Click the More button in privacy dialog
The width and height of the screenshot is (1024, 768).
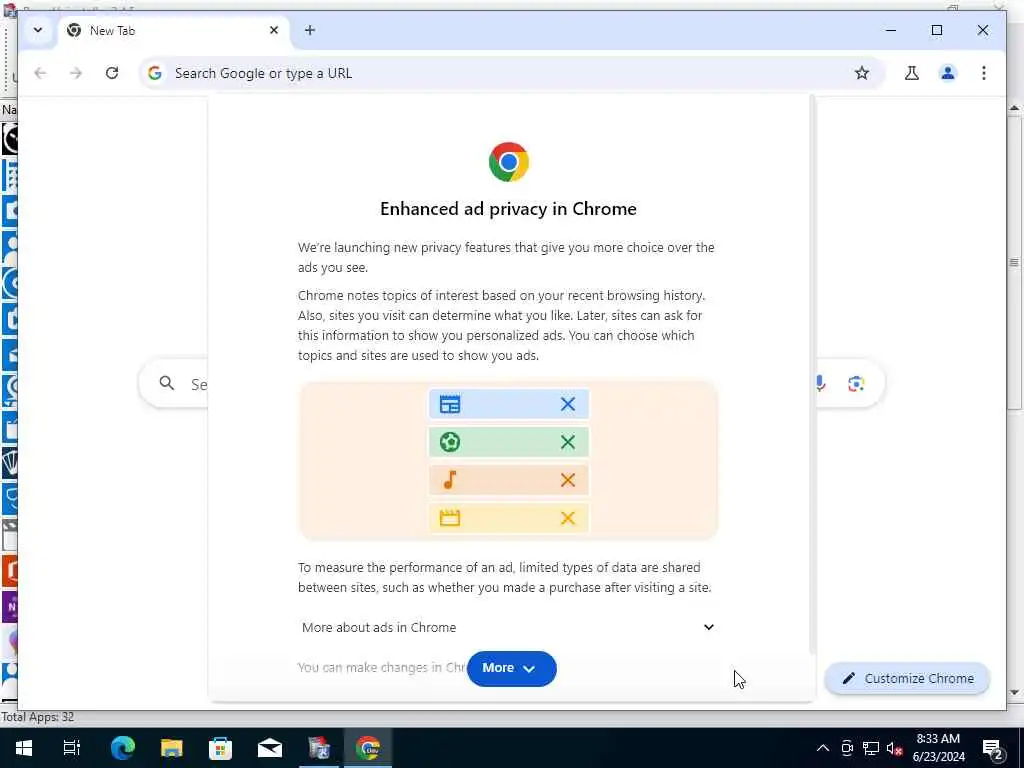pyautogui.click(x=512, y=668)
